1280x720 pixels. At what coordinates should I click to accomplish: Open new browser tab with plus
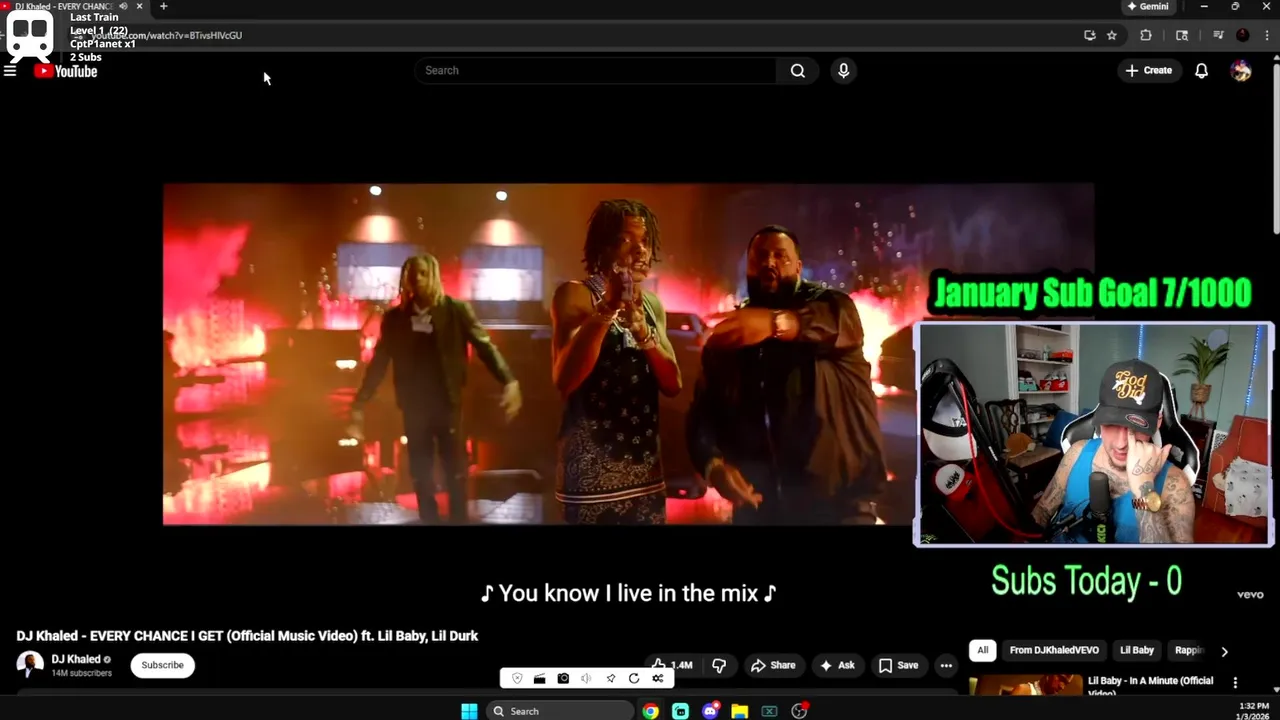click(163, 6)
